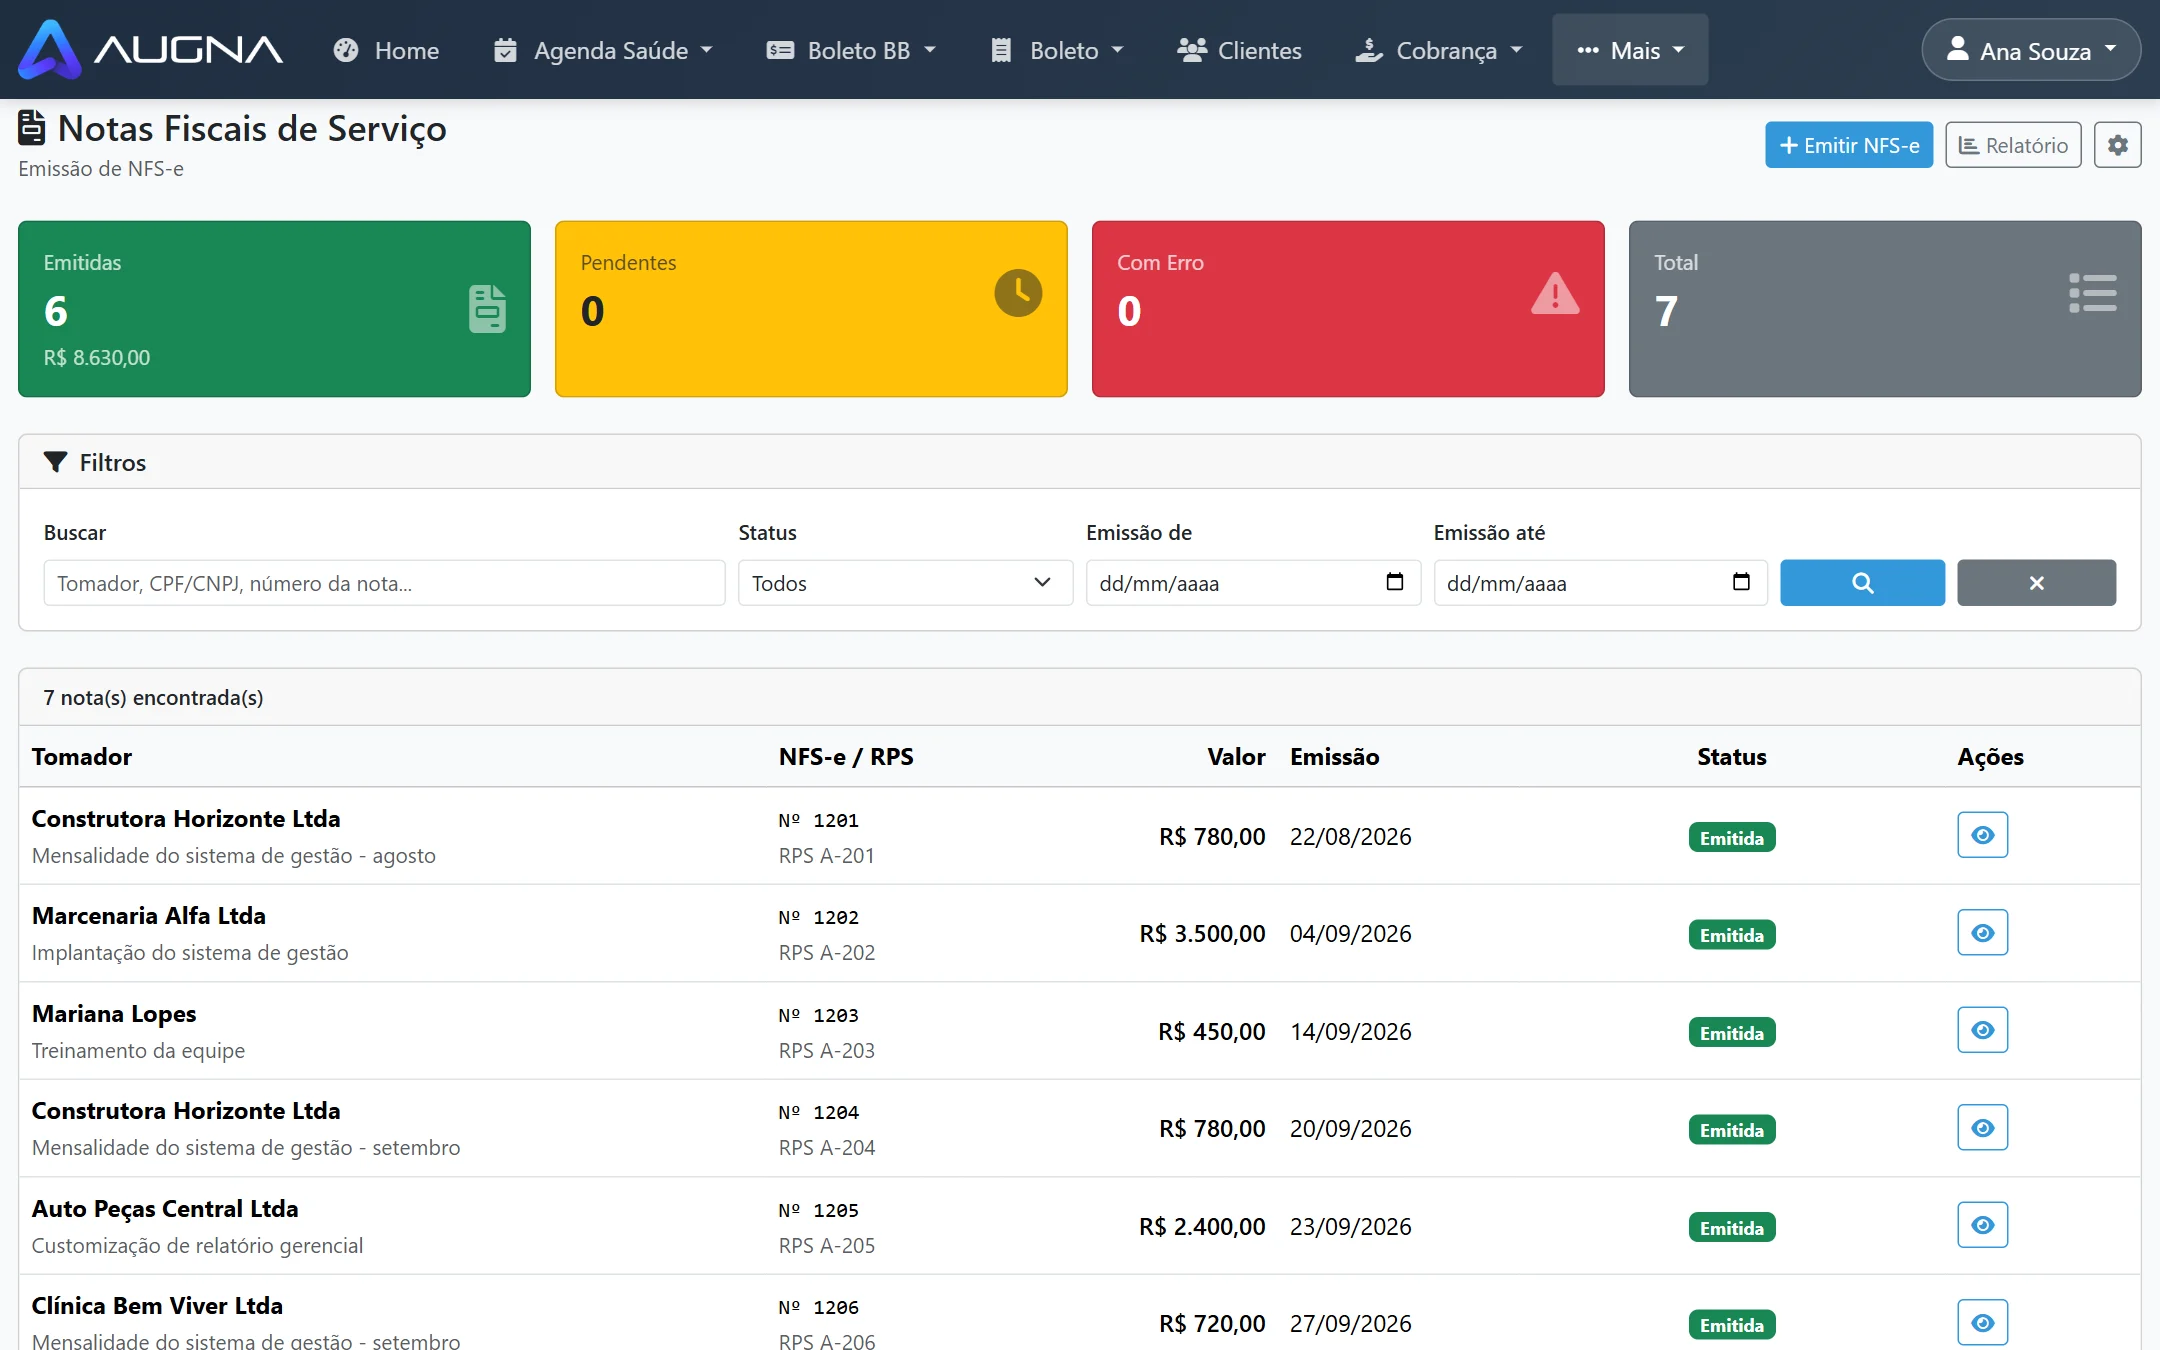Open the Relatório button
This screenshot has height=1350, width=2160.
[x=2013, y=145]
